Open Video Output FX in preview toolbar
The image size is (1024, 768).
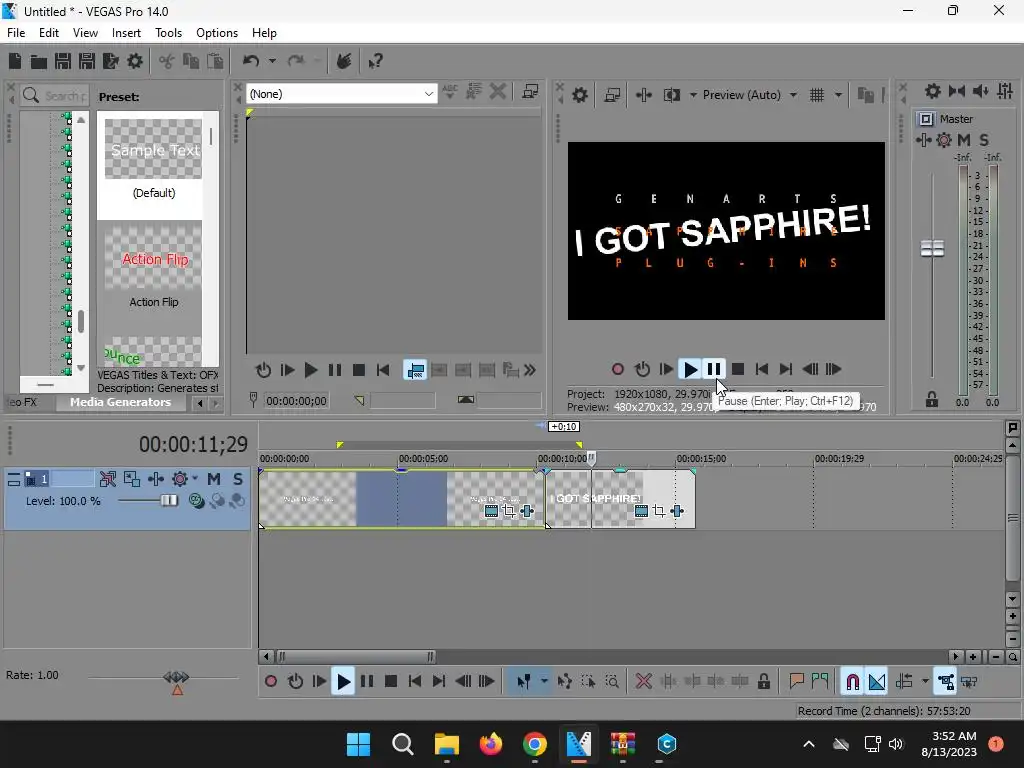[x=643, y=95]
